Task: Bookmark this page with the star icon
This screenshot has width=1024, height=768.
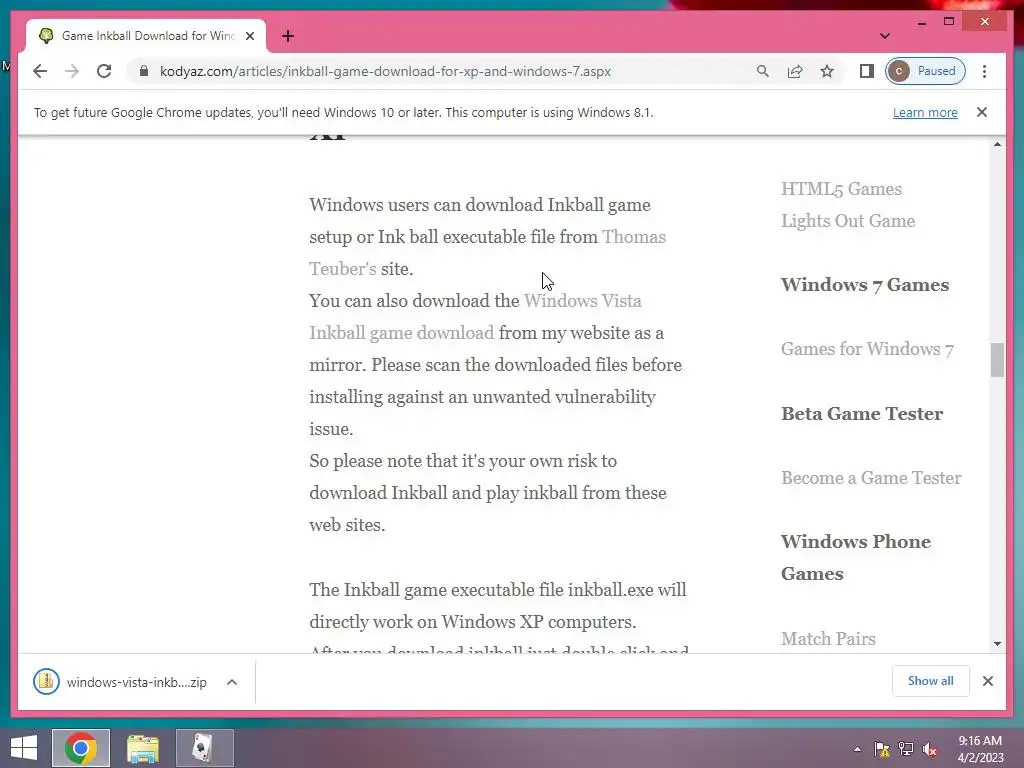Action: pos(827,71)
